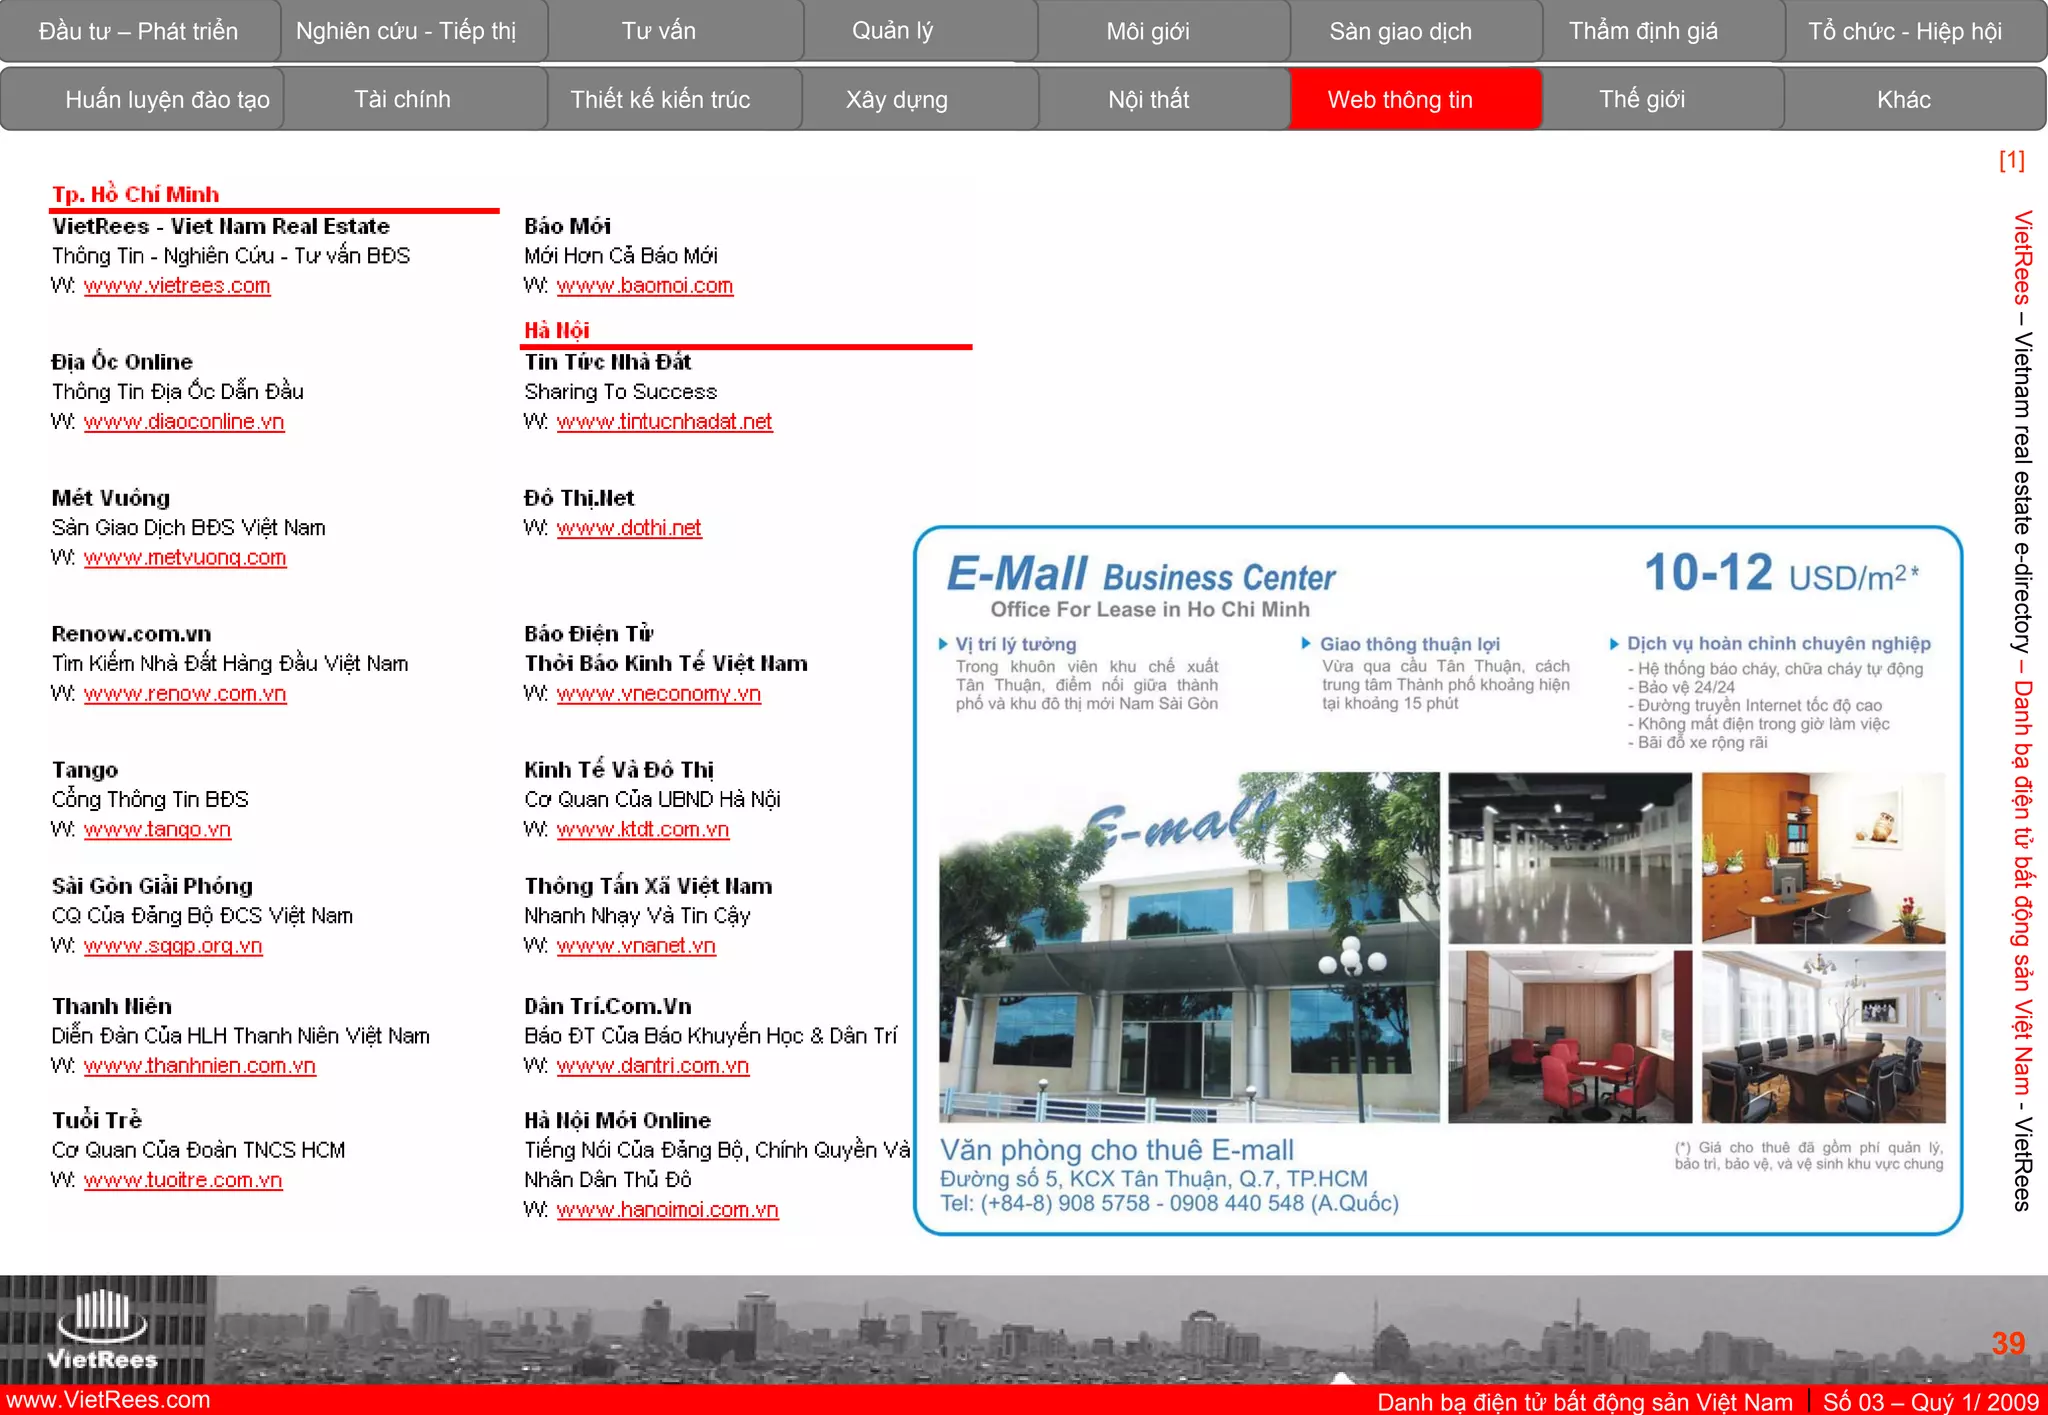
Task: Click the [1] page marker
Action: click(x=2011, y=160)
